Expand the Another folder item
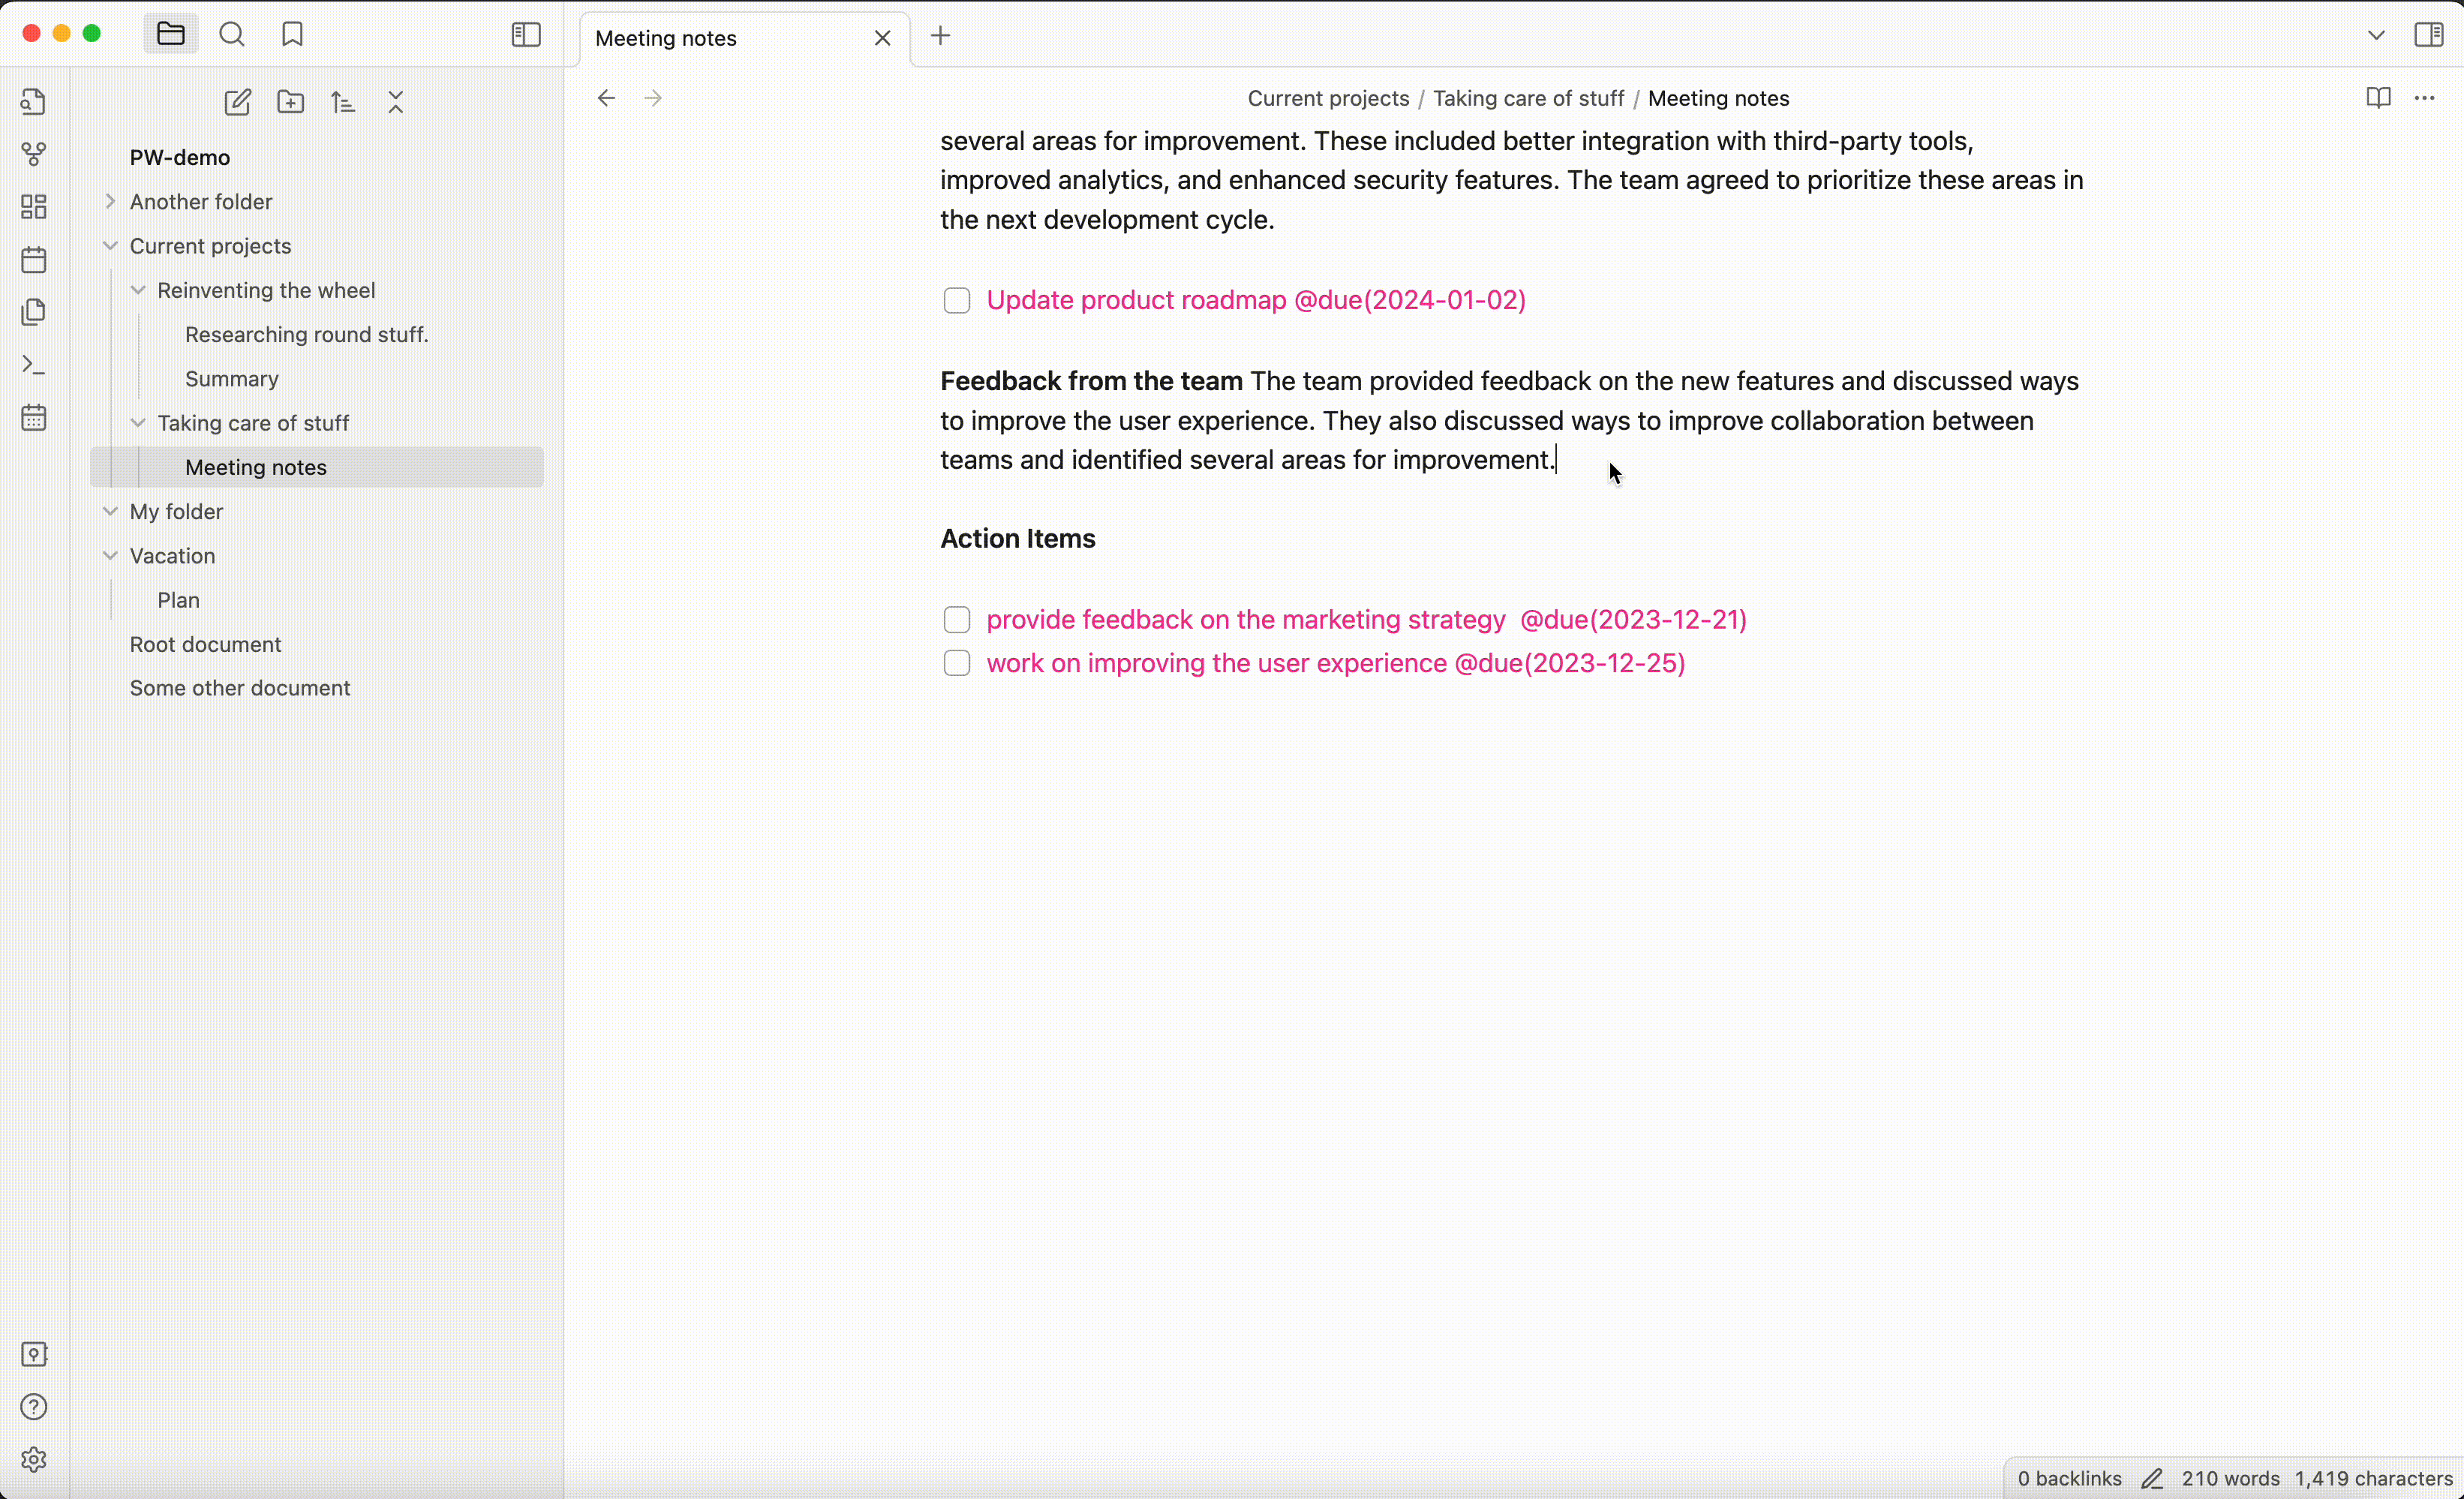Image resolution: width=2464 pixels, height=1499 pixels. click(110, 201)
